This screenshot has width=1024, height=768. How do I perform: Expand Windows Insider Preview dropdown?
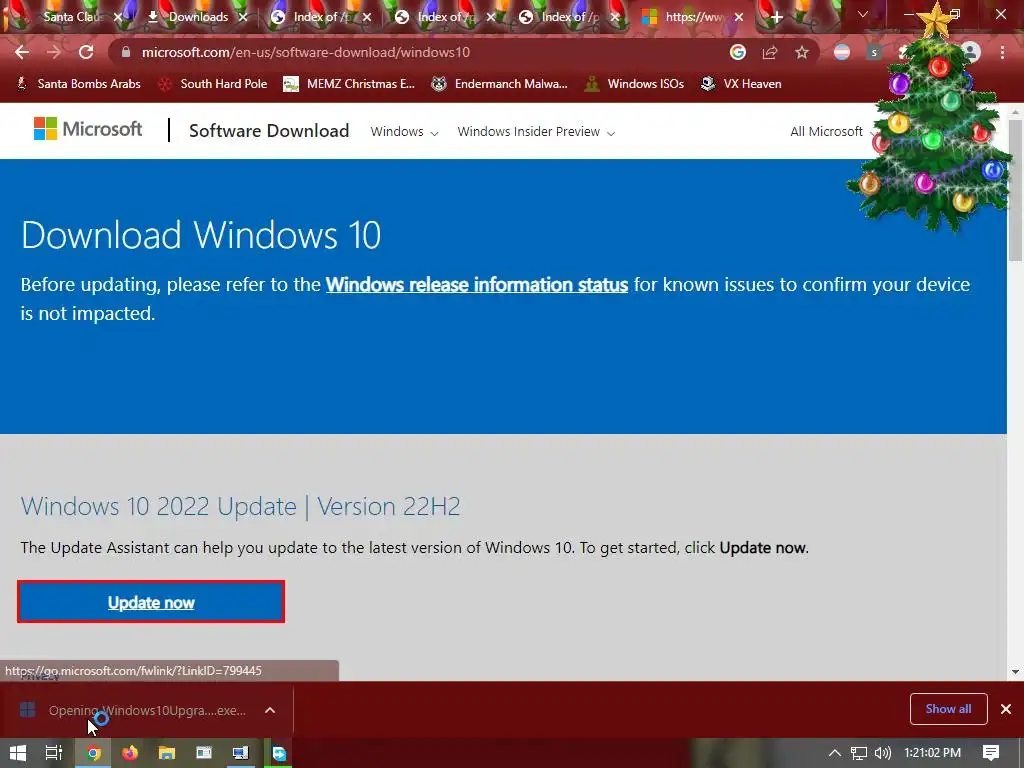coord(536,132)
